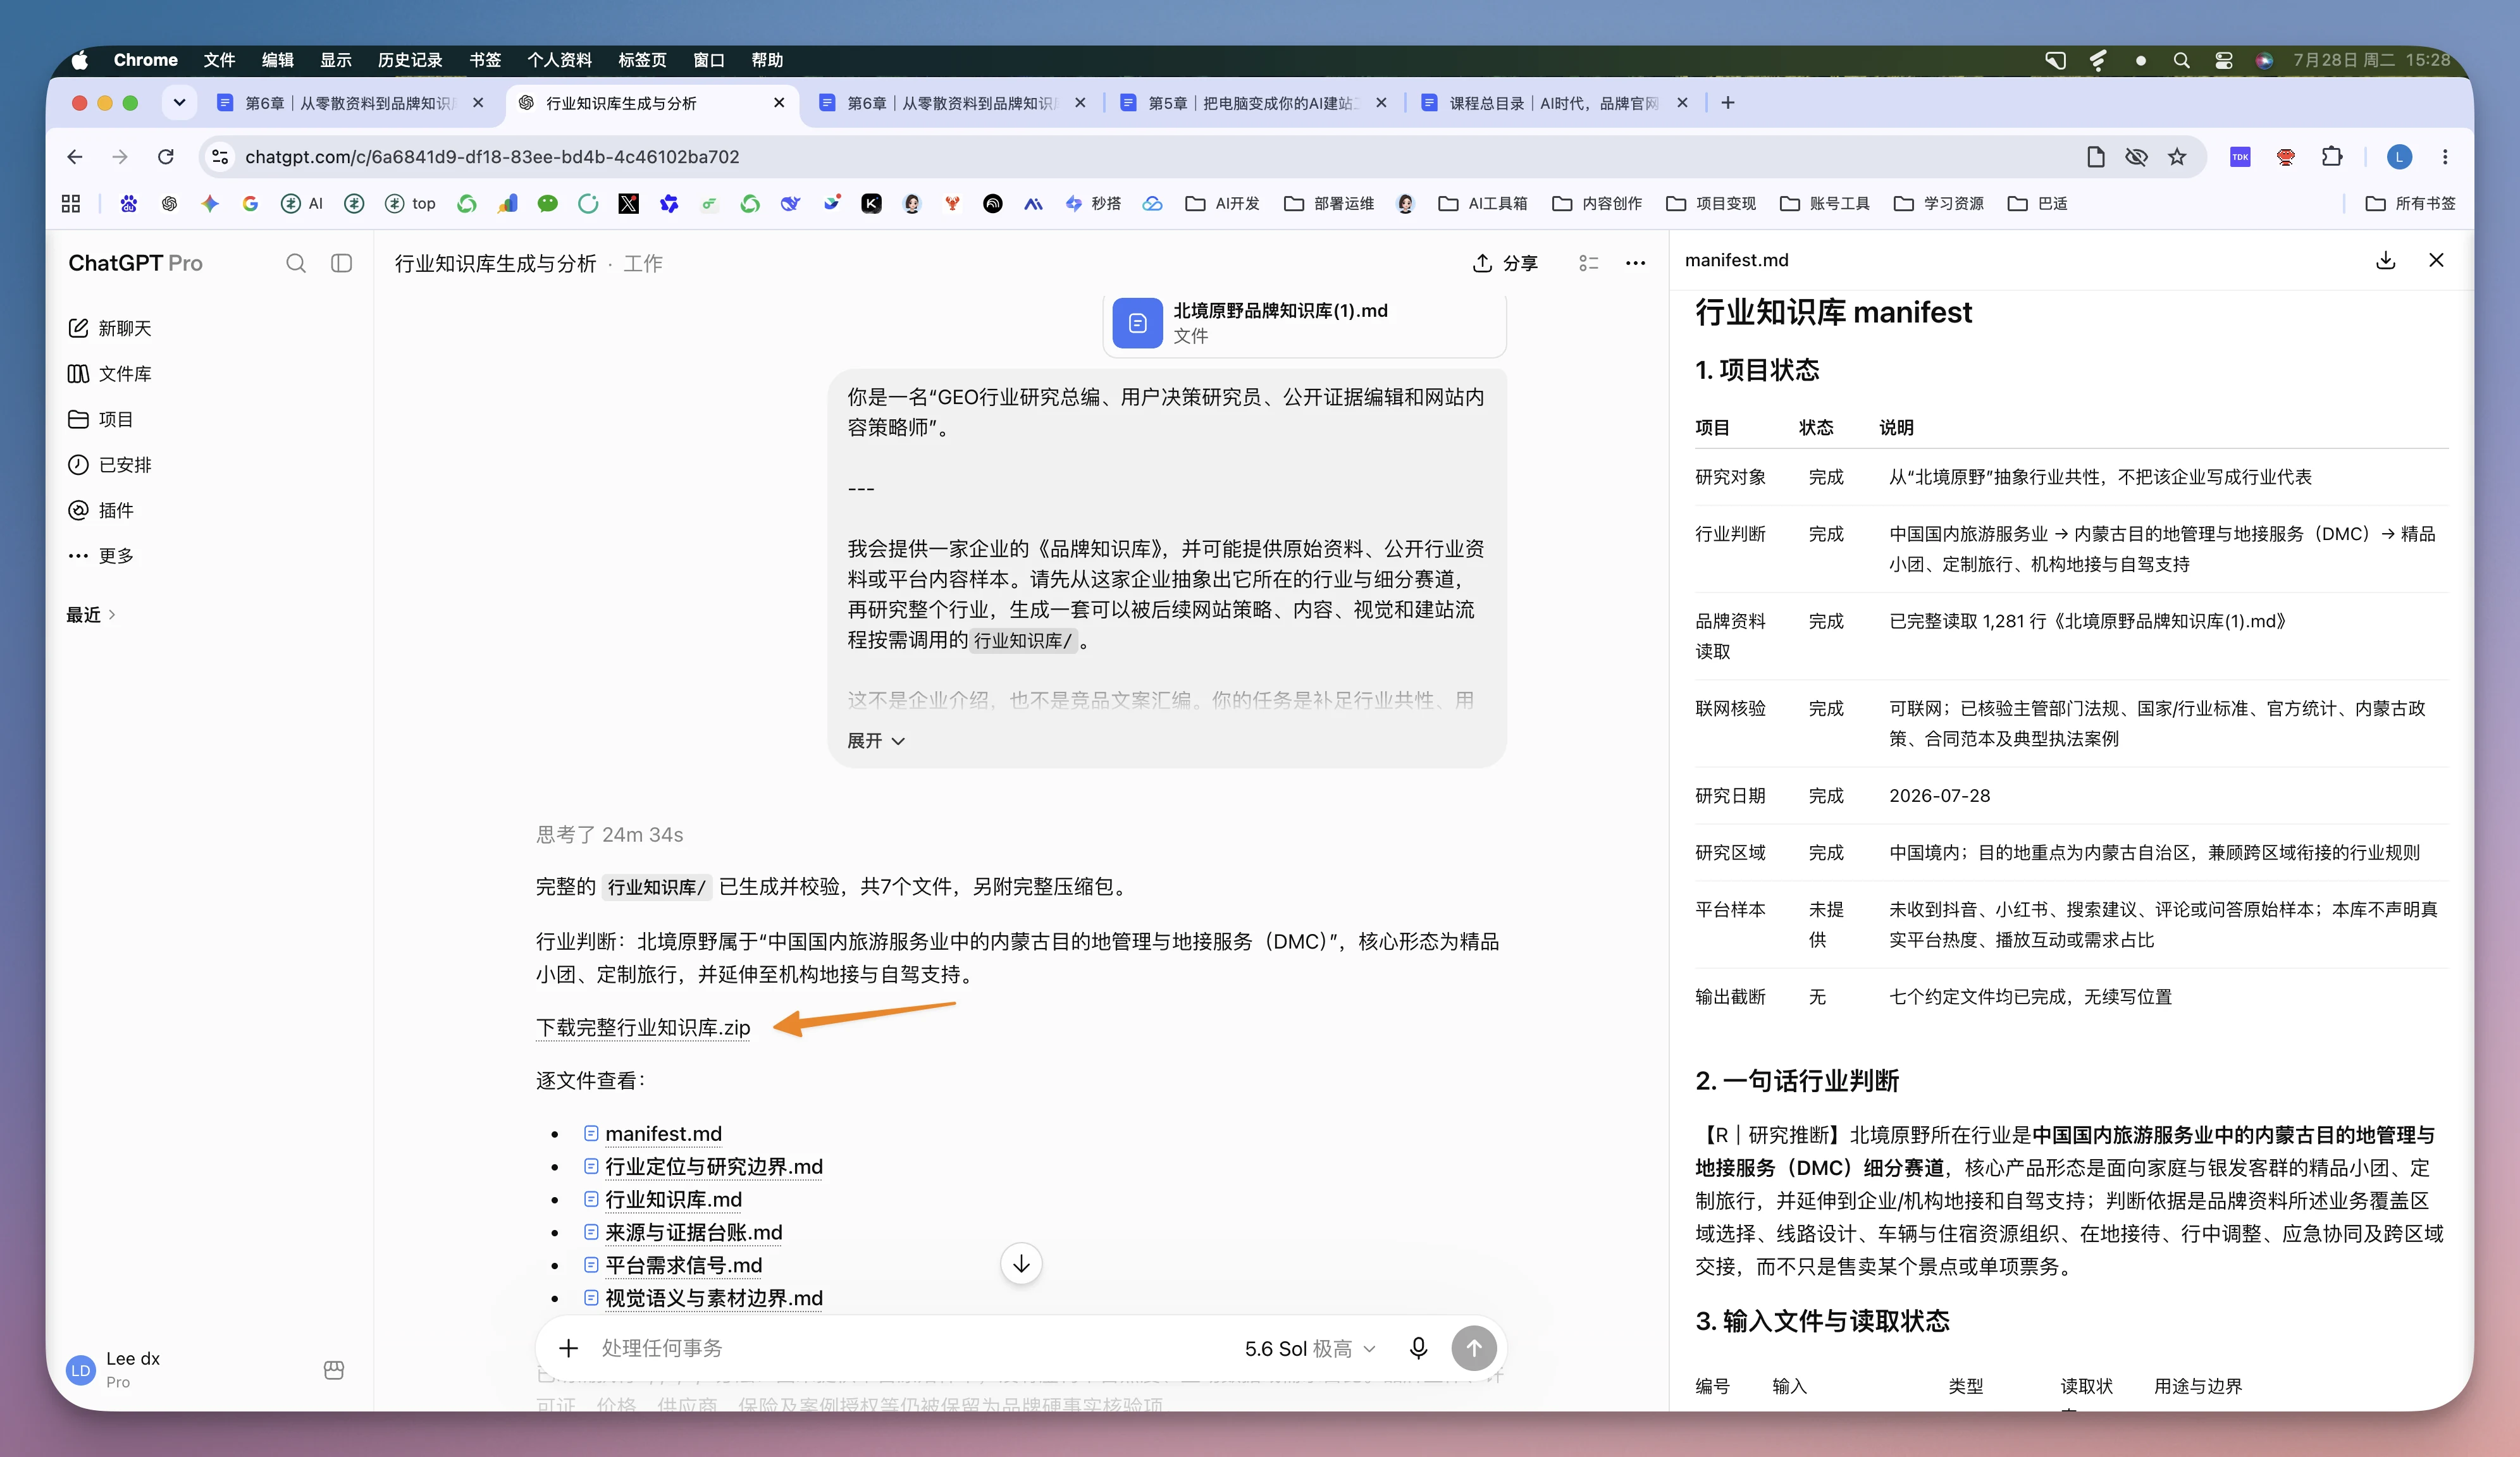Send message with the up-arrow button

tap(1474, 1348)
